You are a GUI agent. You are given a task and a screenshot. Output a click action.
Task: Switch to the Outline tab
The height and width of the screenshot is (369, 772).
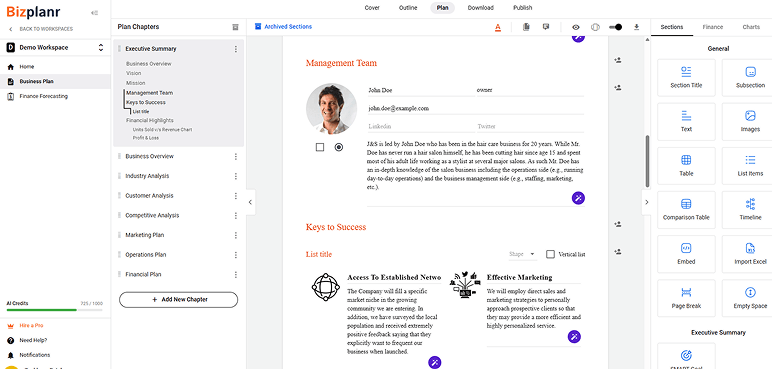click(408, 8)
